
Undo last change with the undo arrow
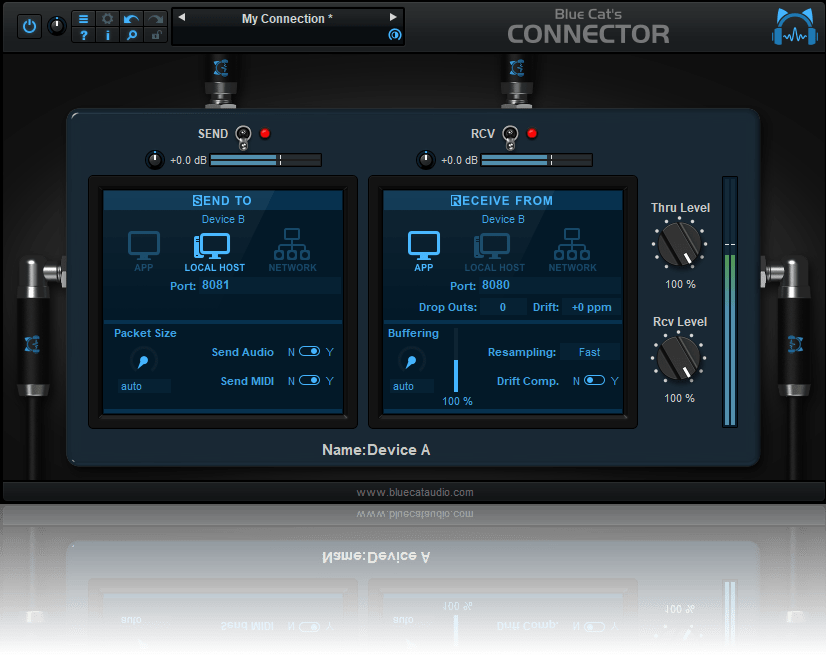(x=132, y=17)
